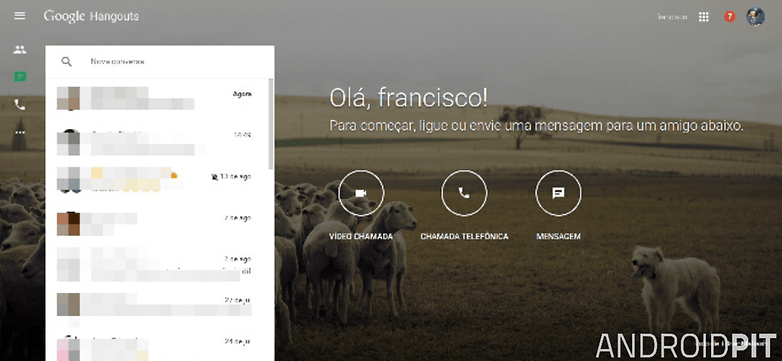This screenshot has height=361, width=782.
Task: Open the Phone calls sidebar icon
Action: pos(20,105)
